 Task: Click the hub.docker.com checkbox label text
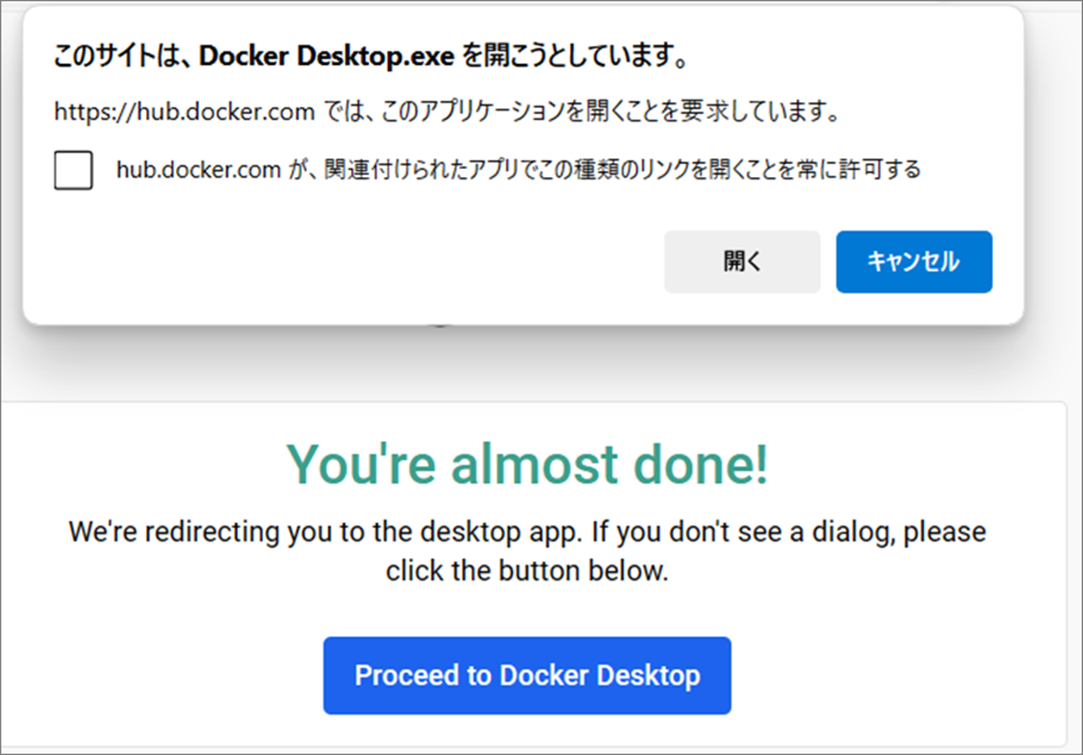coord(518,170)
